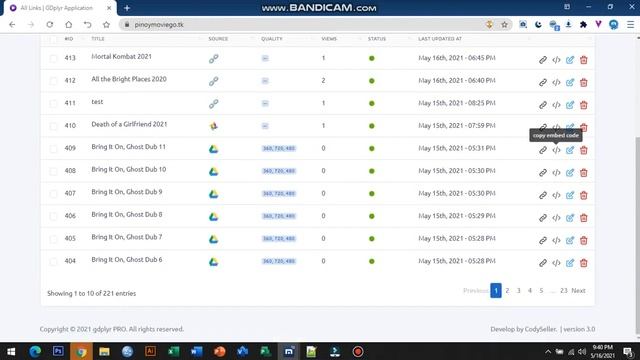
Task: Go to pagination page 4
Action: point(530,291)
